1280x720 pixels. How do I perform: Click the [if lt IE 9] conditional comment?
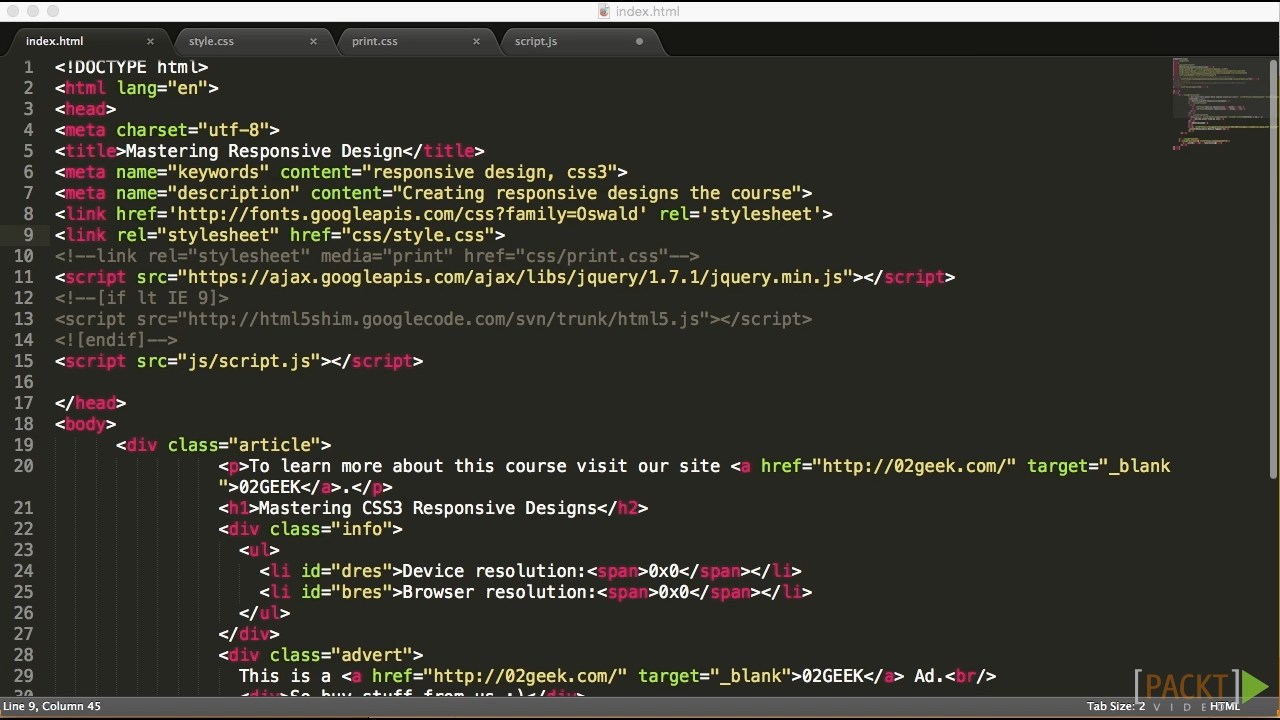[142, 298]
